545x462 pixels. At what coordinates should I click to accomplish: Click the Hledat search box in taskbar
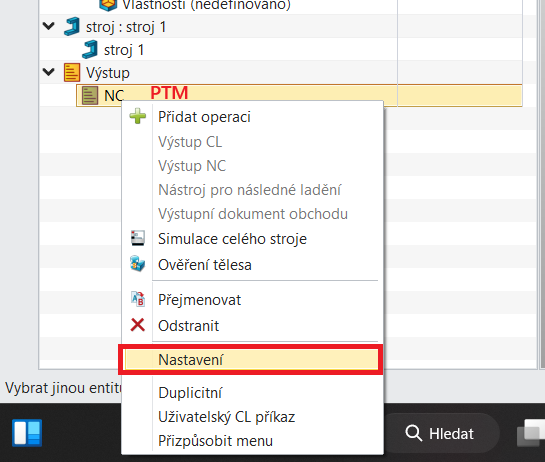441,433
